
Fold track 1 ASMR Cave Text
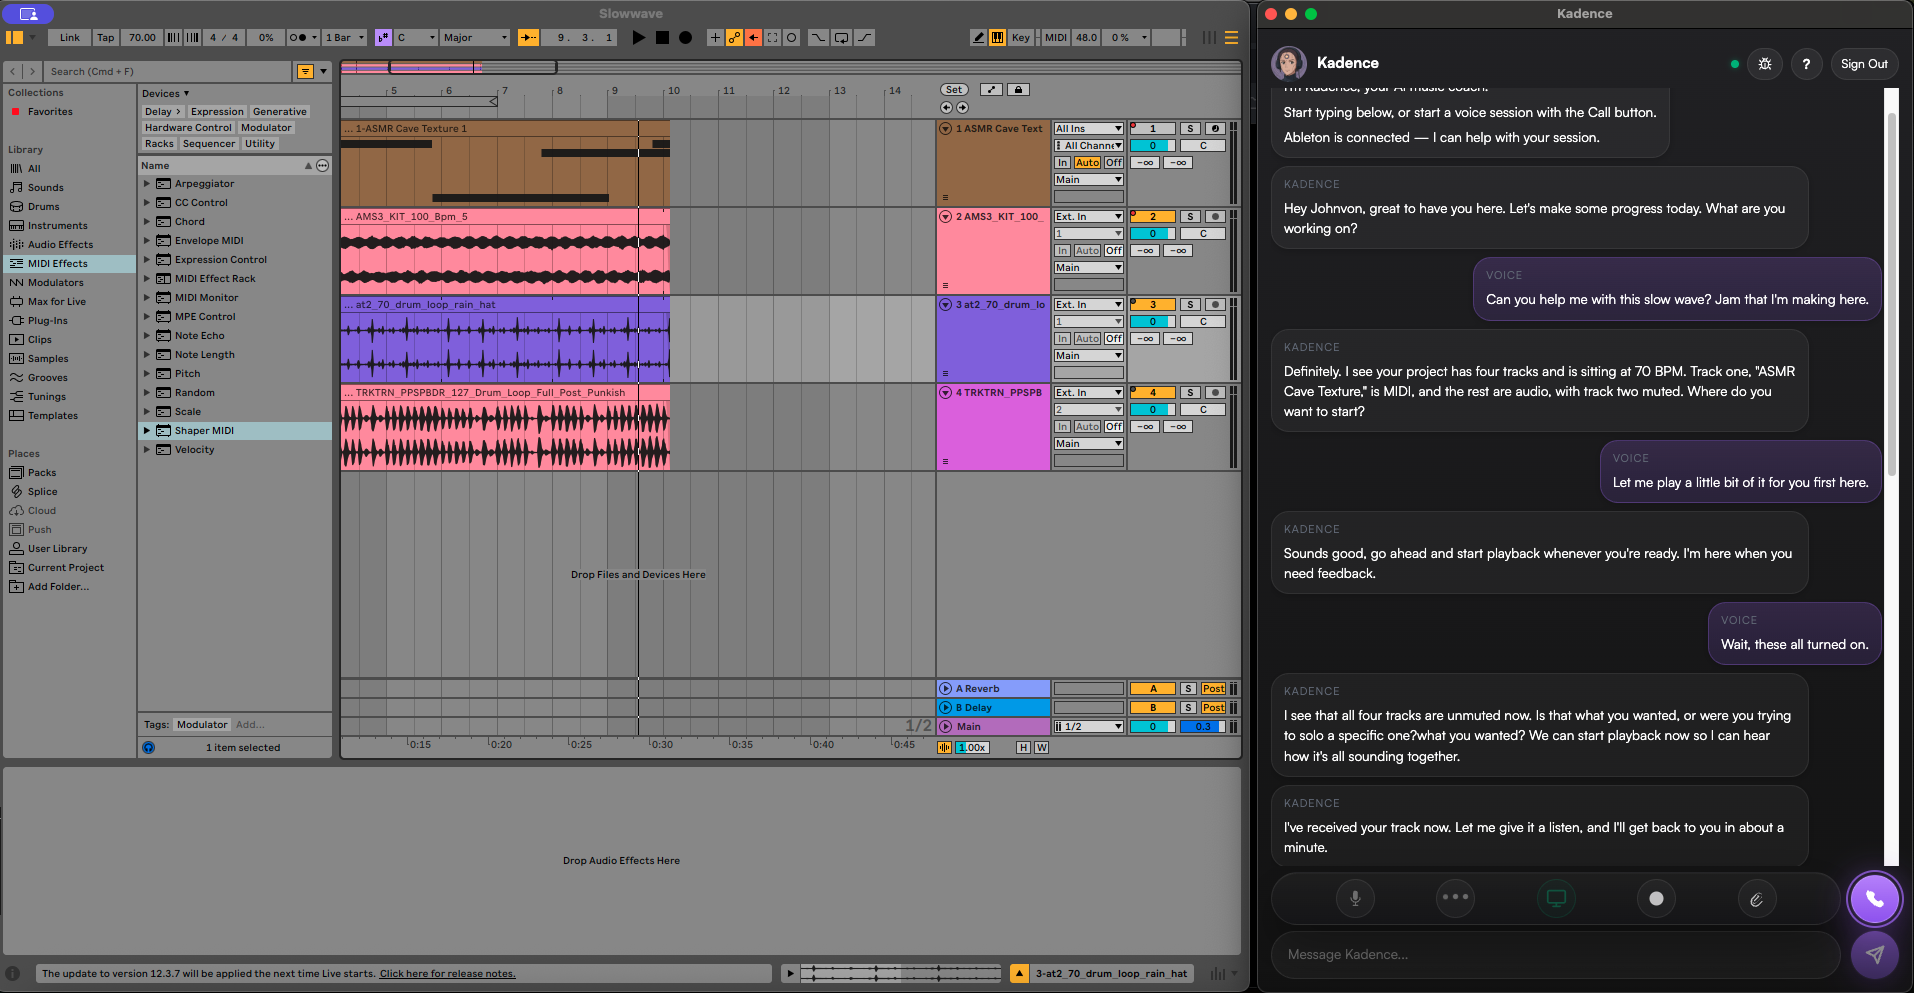coord(945,129)
